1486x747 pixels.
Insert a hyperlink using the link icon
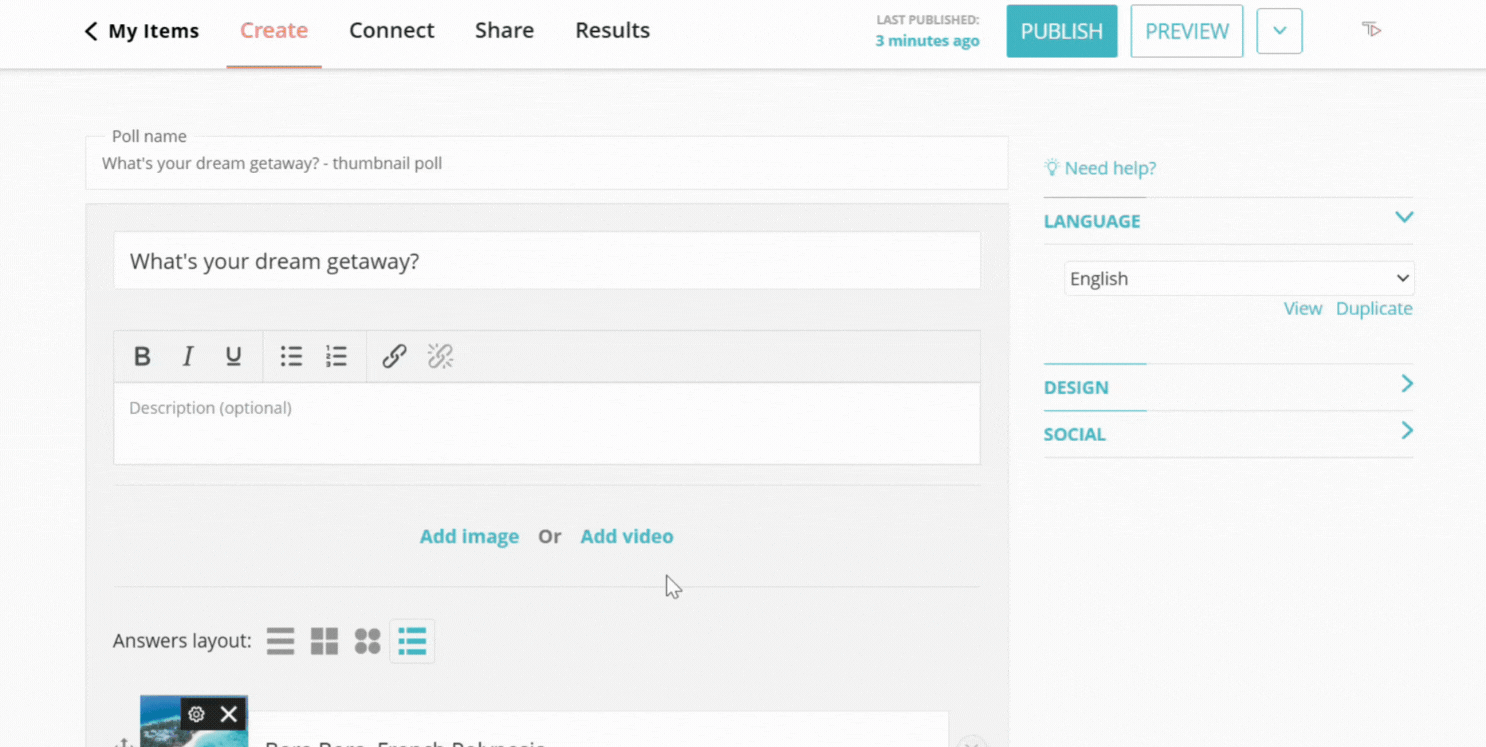point(394,356)
